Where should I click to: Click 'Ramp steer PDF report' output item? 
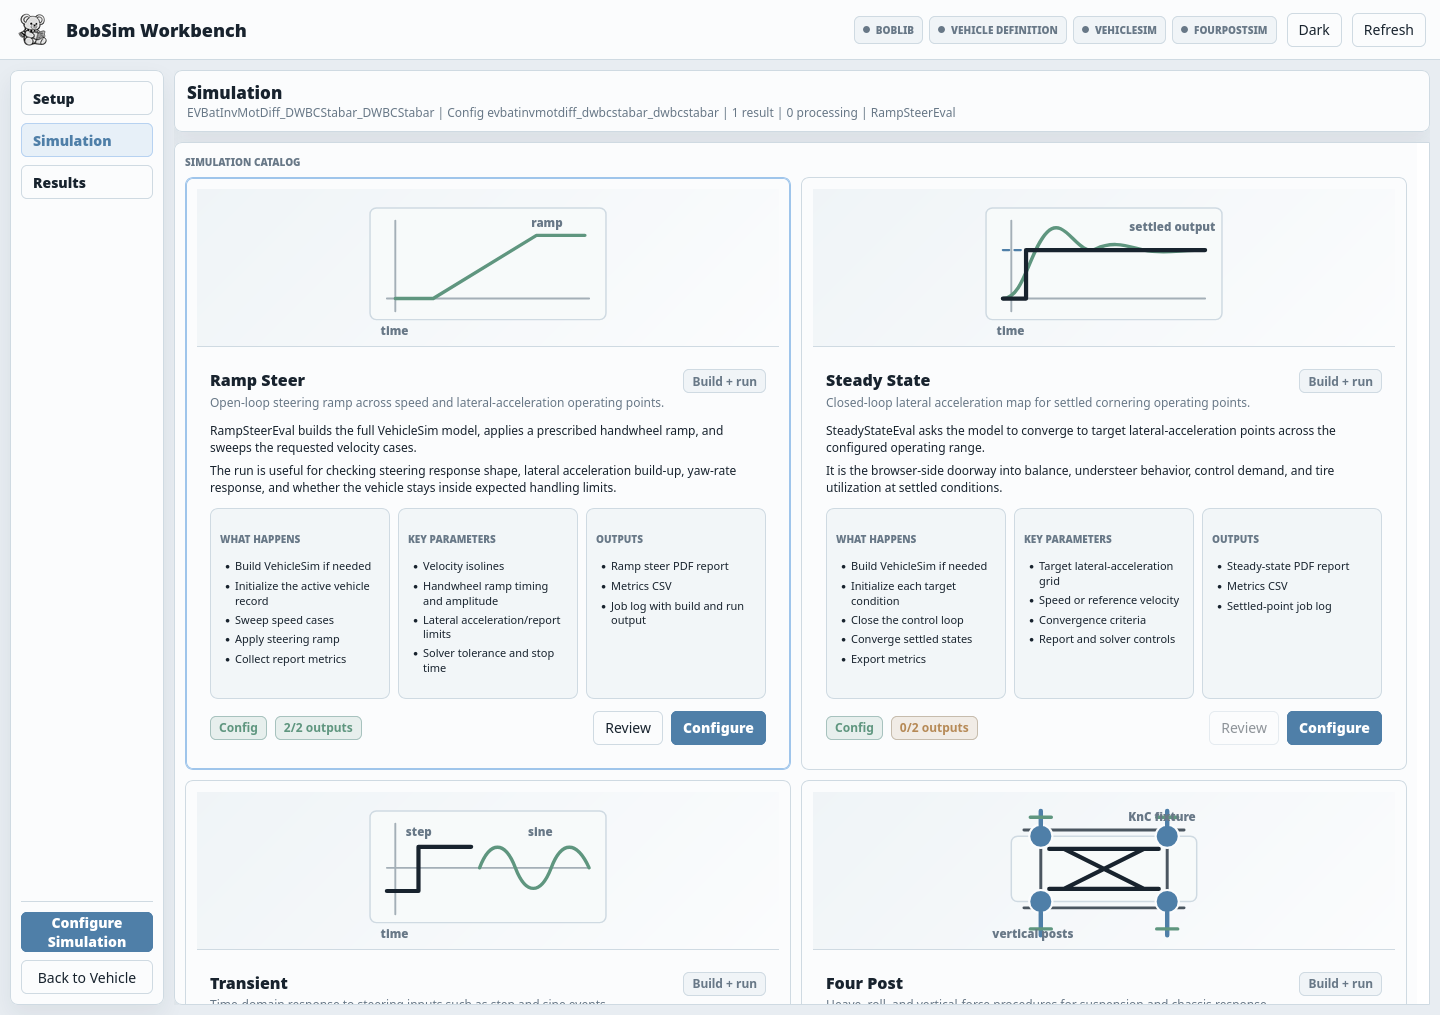(670, 566)
